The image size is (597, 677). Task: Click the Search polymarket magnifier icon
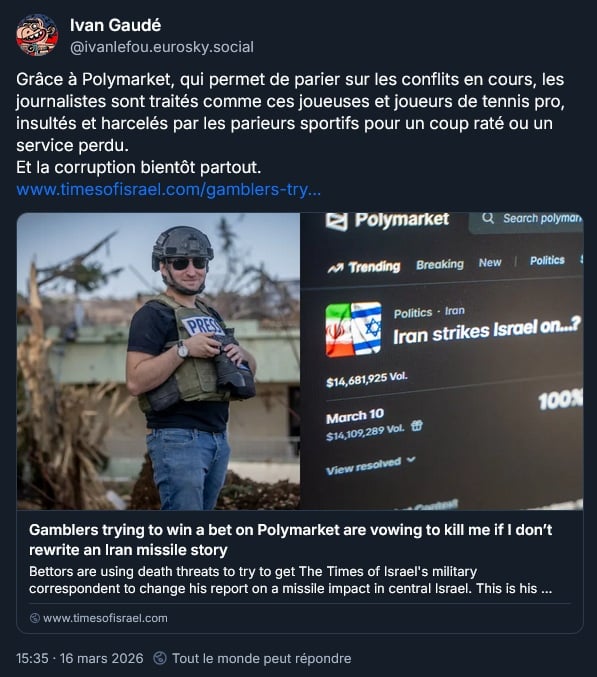coord(488,218)
